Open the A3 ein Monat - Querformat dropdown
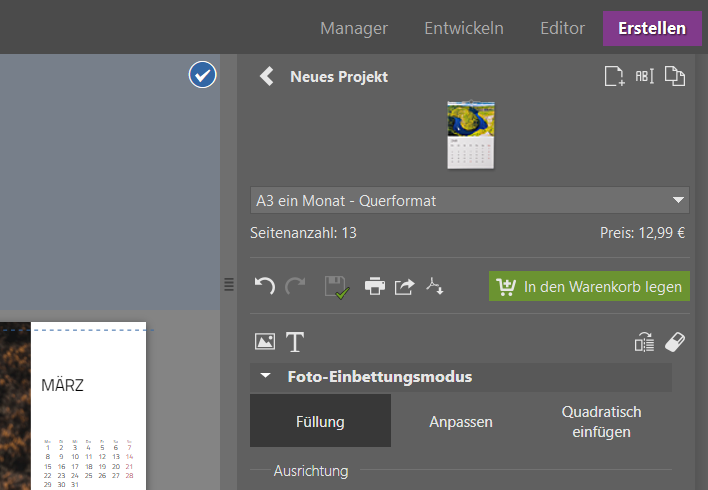Viewport: 708px width, 490px height. [x=470, y=200]
